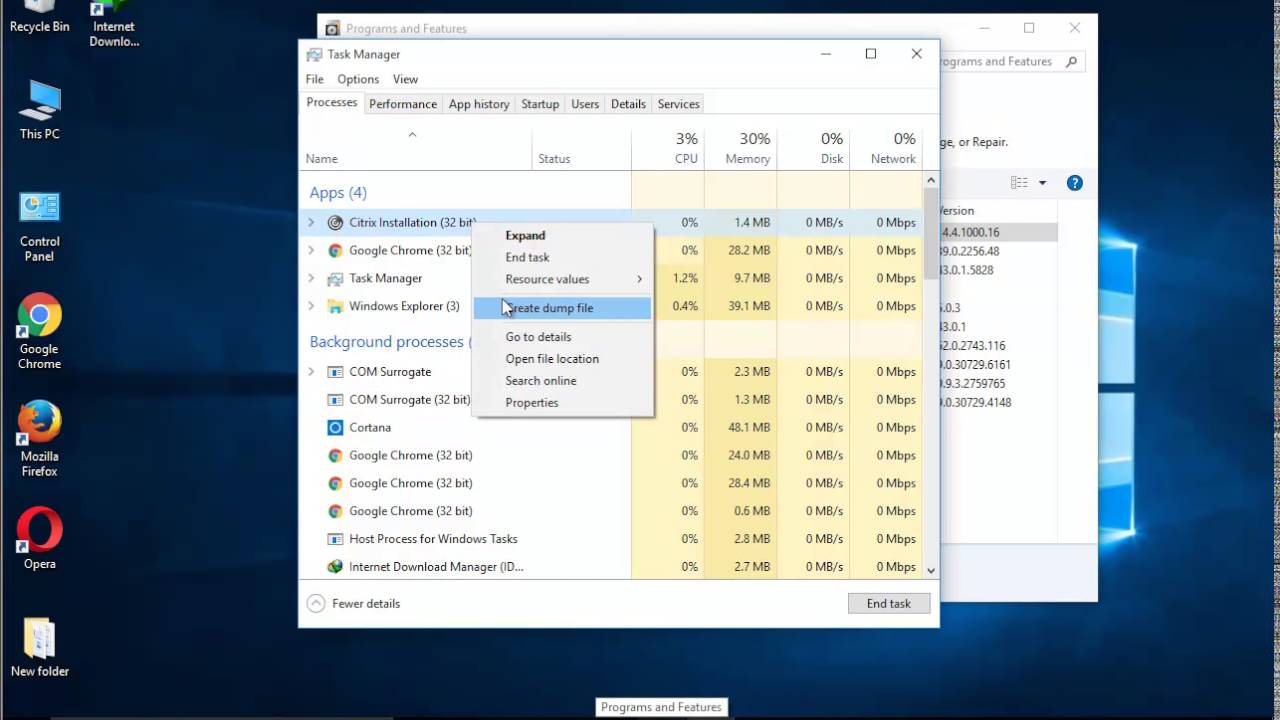Click the Programs and Features window icon
The image size is (1280, 720).
[332, 28]
